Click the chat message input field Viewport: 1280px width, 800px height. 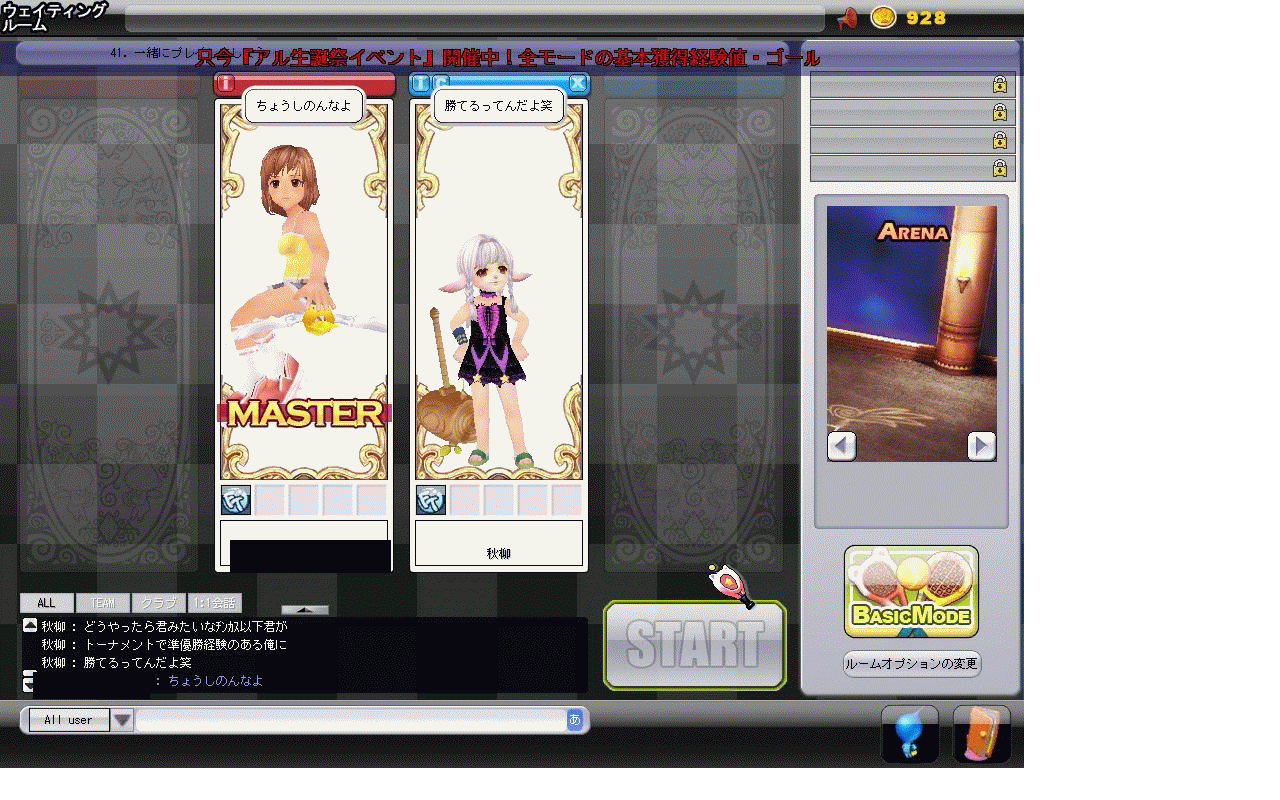click(x=350, y=720)
